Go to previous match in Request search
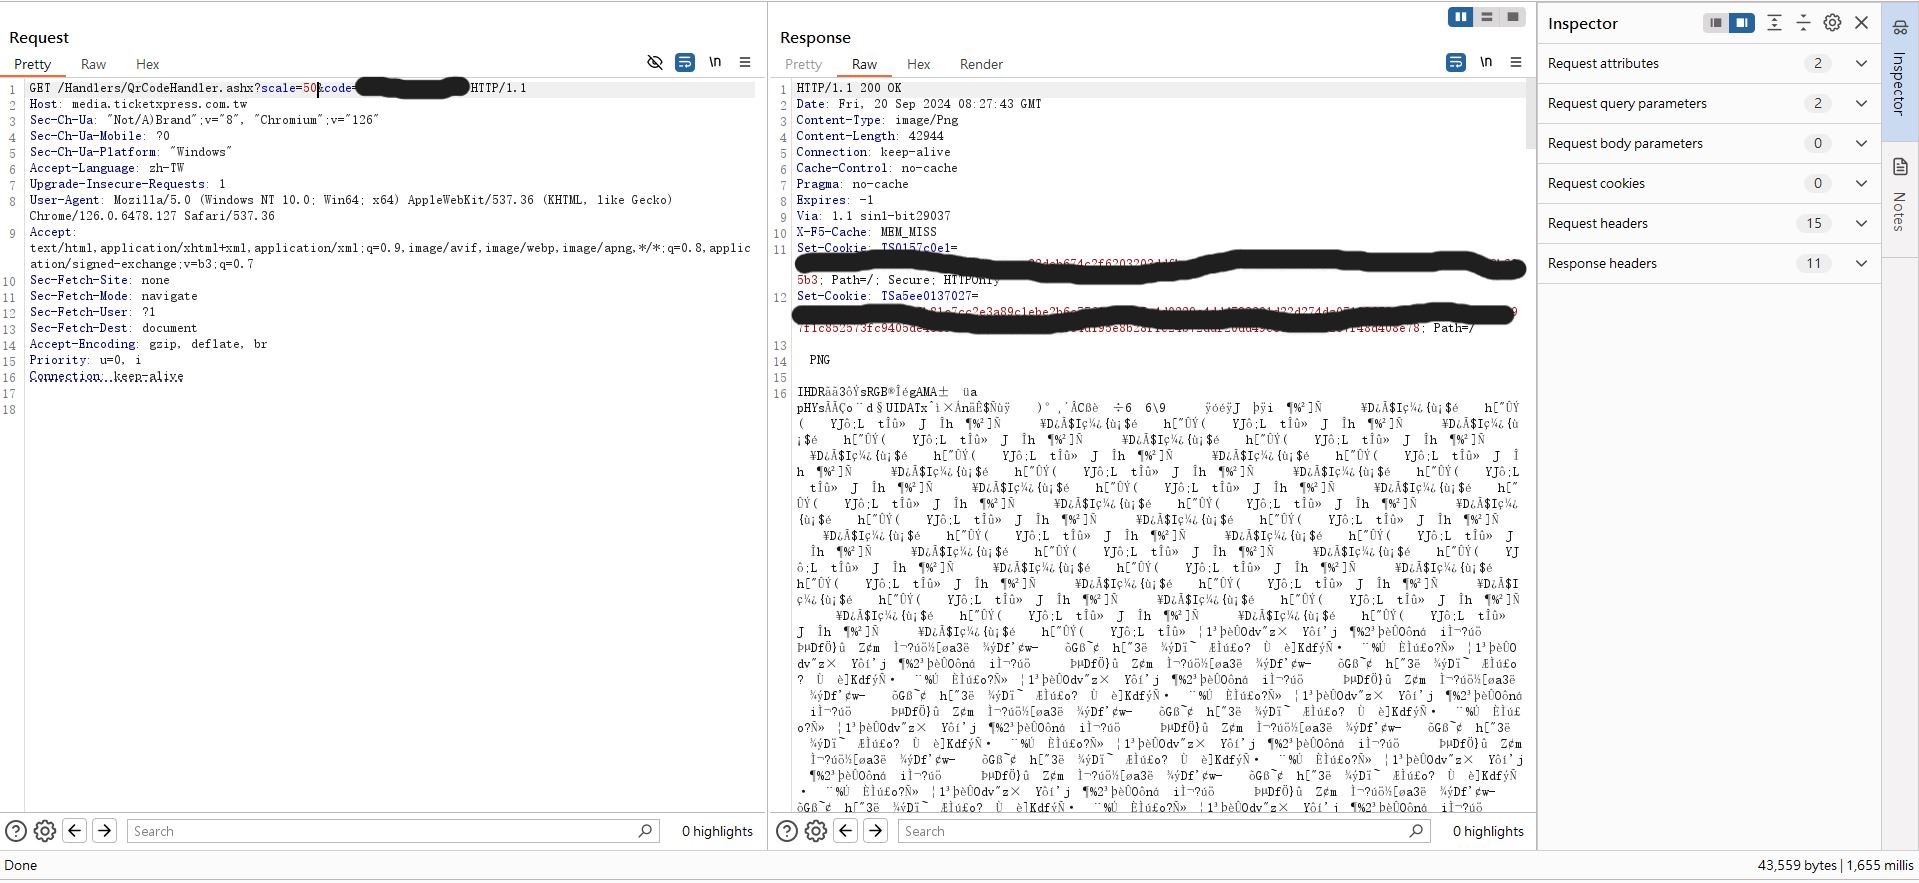 coord(74,831)
